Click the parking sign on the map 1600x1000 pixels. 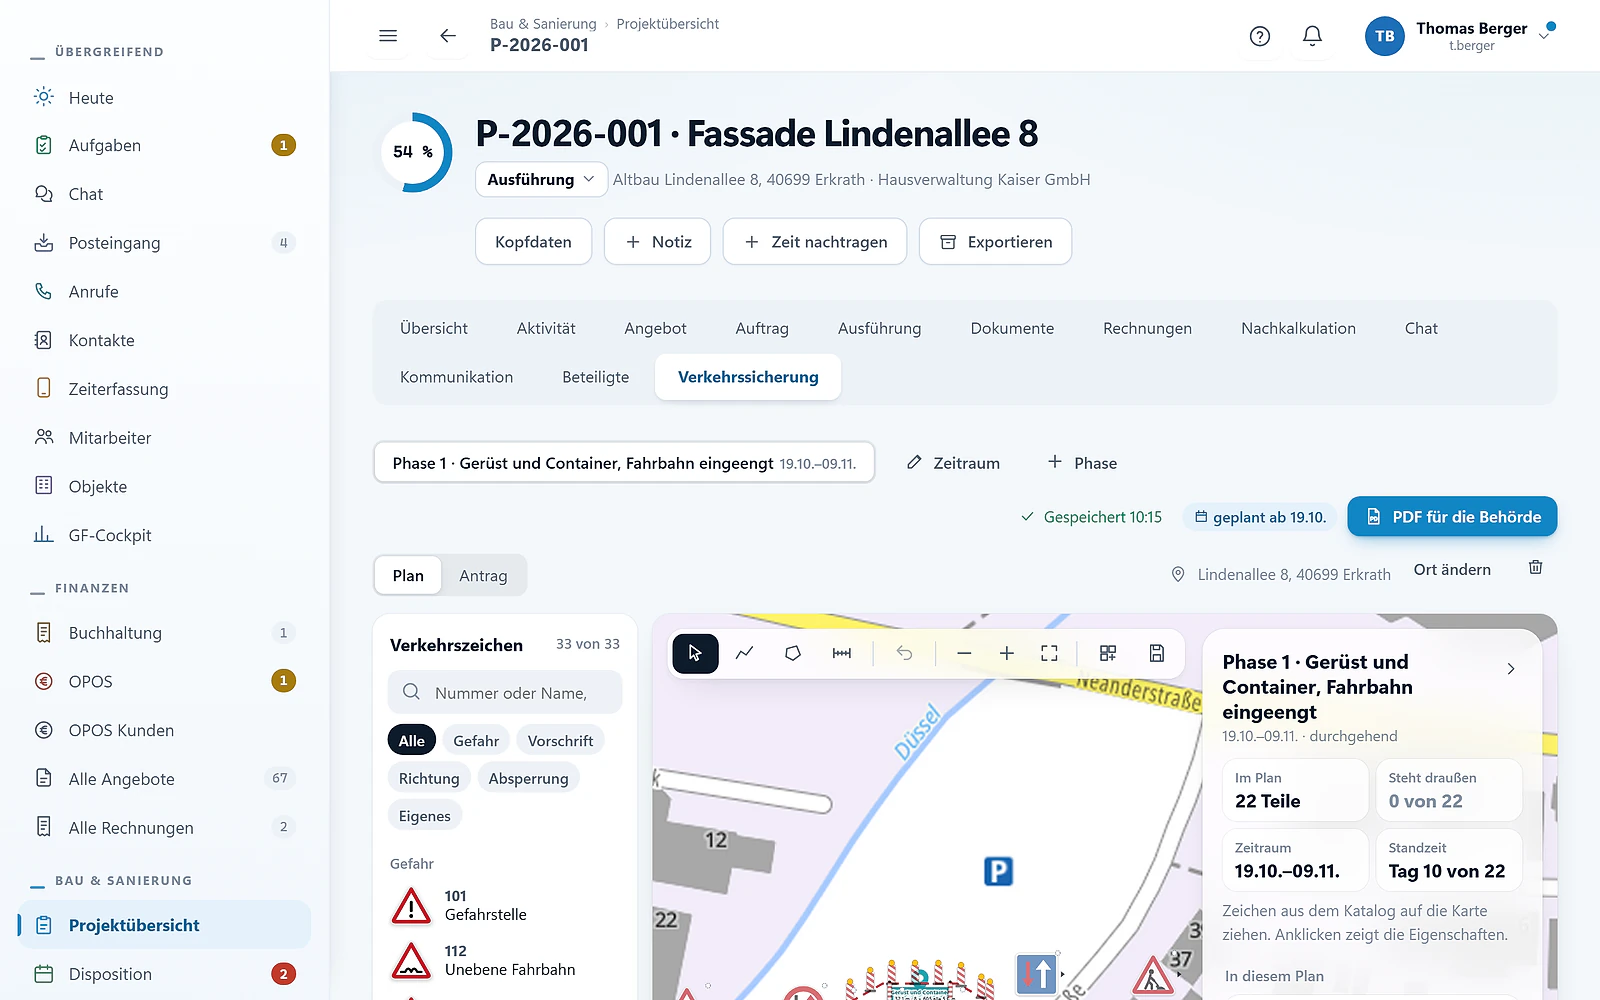(998, 871)
